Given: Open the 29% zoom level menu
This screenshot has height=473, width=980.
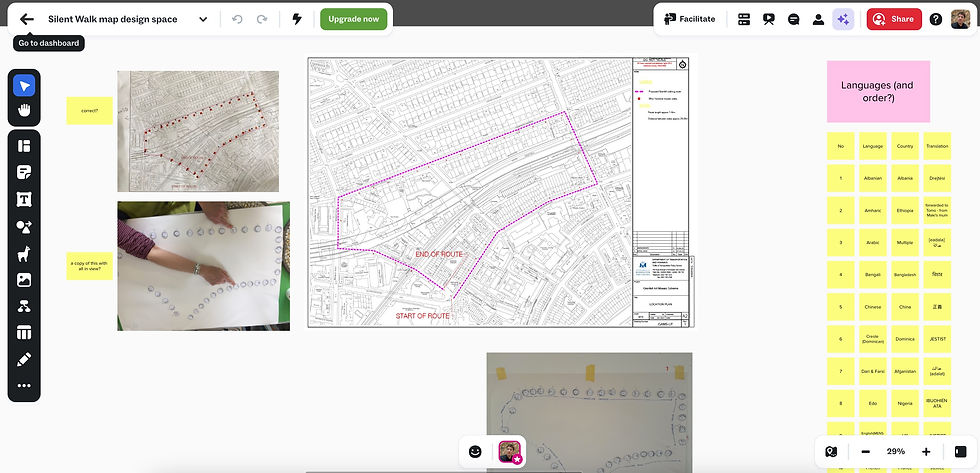Looking at the screenshot, I should (896, 452).
